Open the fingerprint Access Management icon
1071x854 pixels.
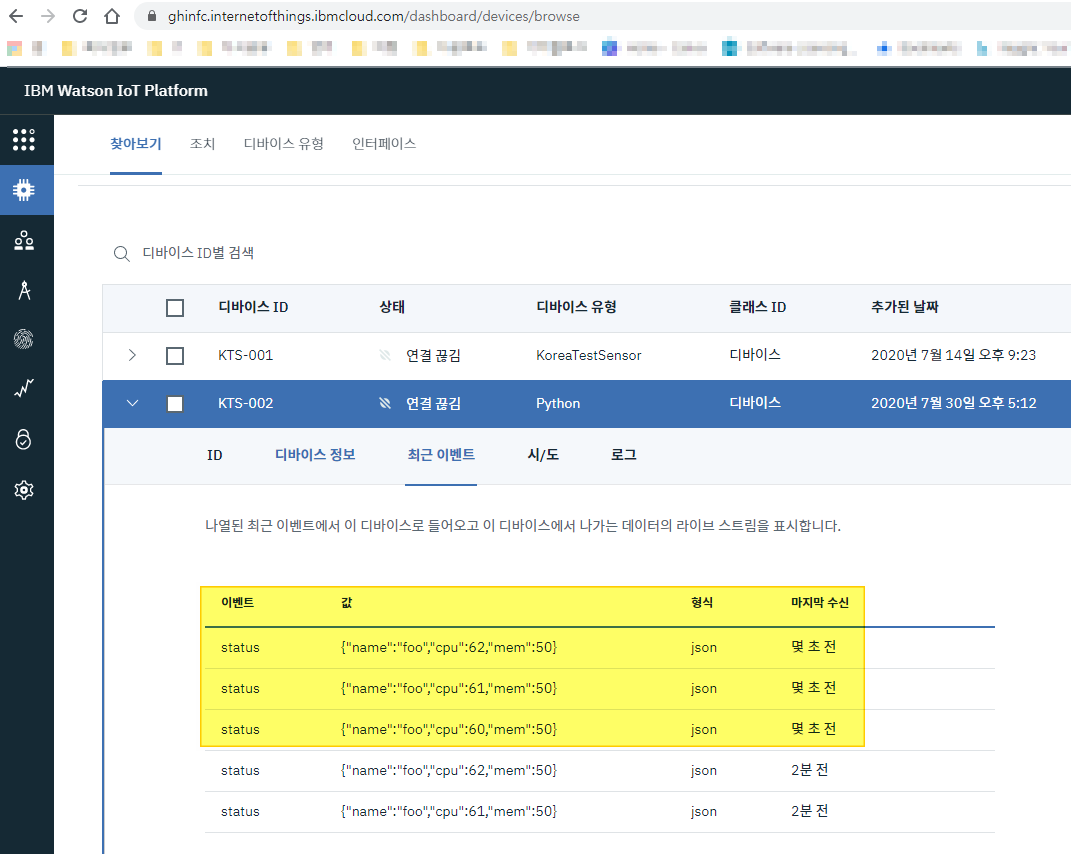pyautogui.click(x=24, y=339)
